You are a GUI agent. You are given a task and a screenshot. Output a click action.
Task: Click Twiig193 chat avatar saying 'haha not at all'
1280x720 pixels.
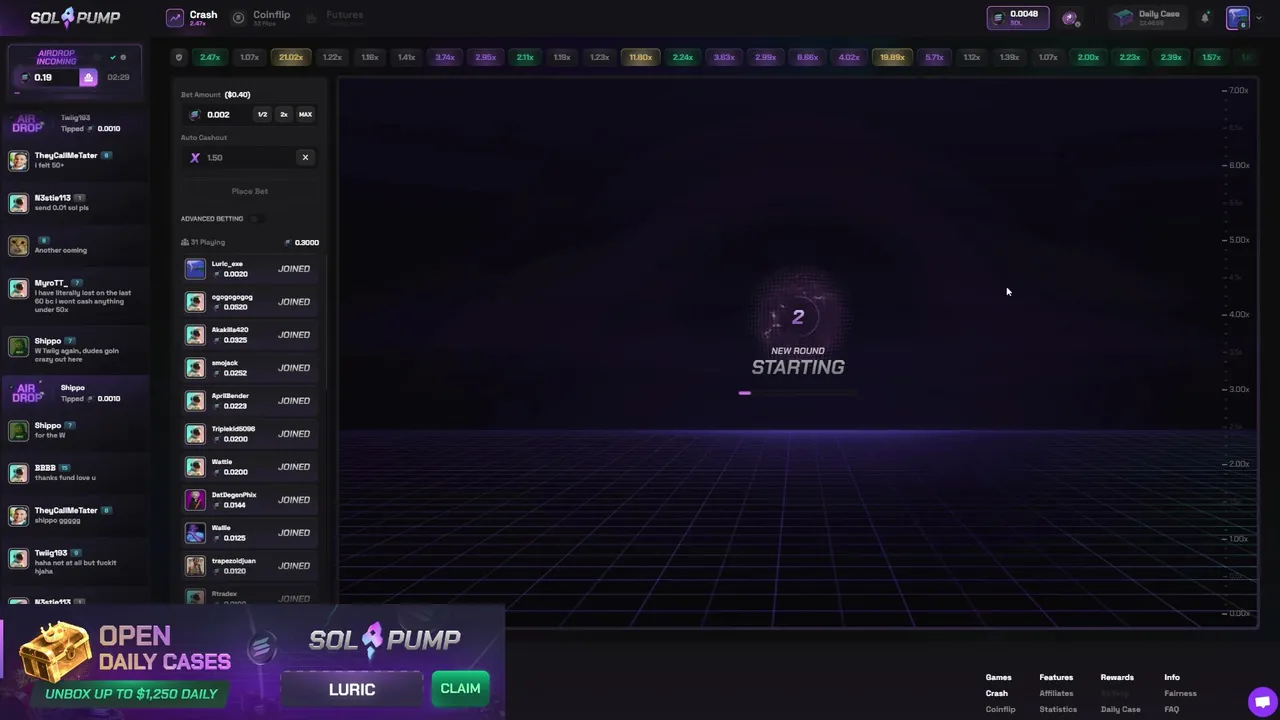tap(18, 558)
